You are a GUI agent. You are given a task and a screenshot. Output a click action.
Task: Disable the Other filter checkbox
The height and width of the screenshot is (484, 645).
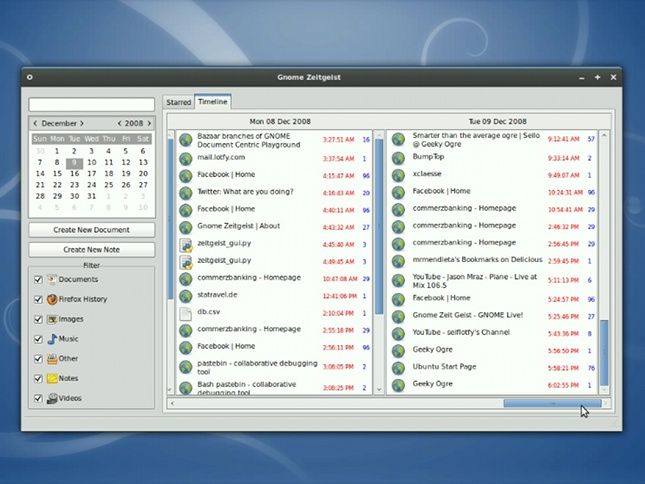[x=38, y=359]
